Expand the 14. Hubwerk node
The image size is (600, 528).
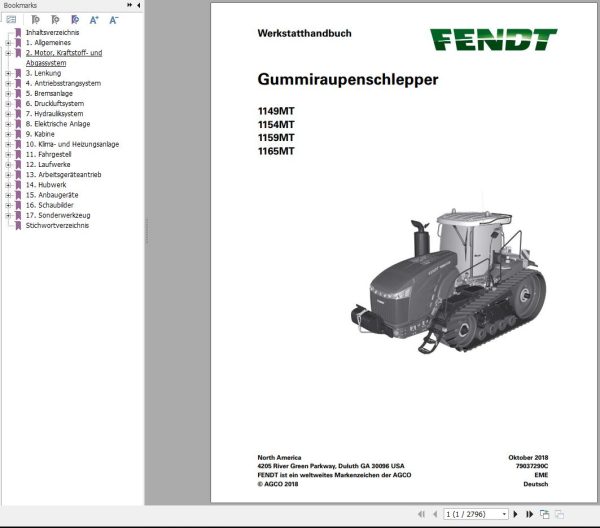[8, 185]
